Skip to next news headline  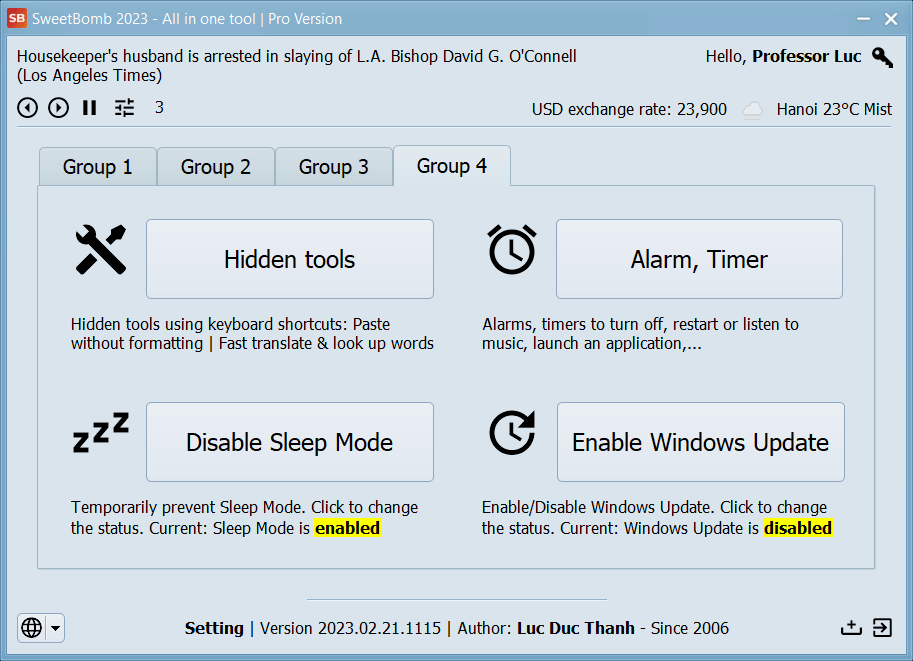(59, 108)
